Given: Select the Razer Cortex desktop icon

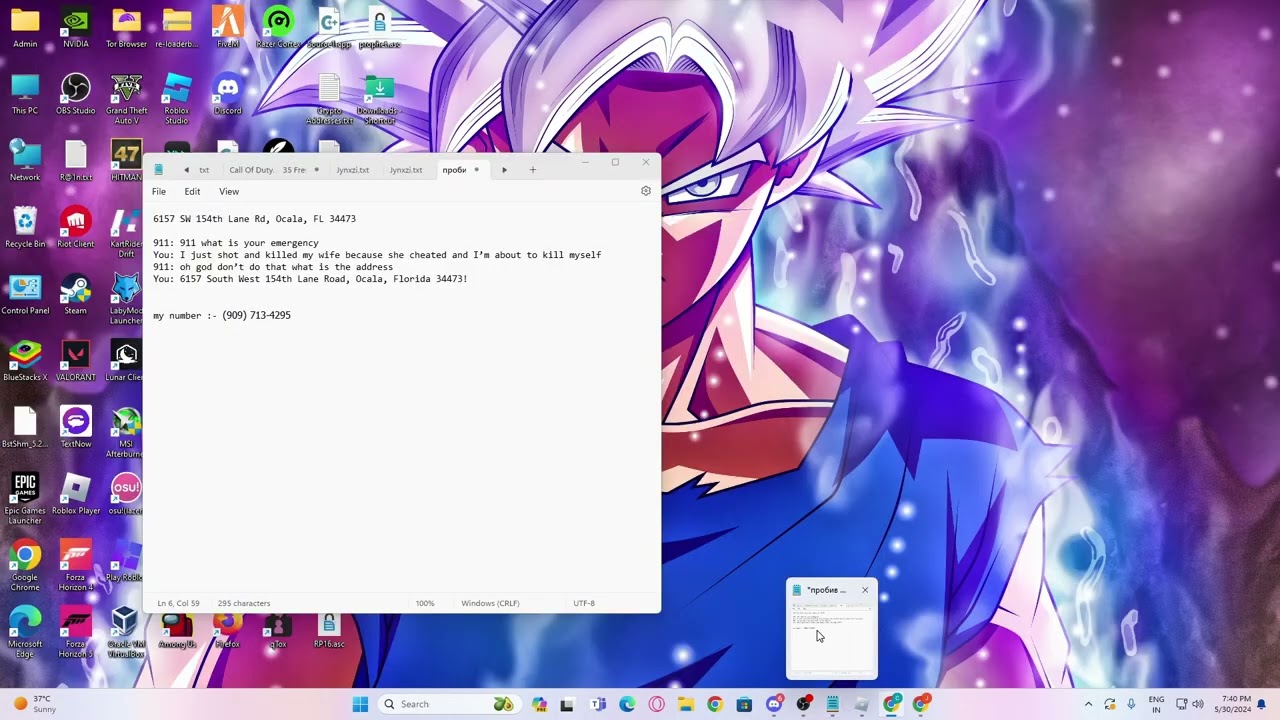Looking at the screenshot, I should (x=278, y=28).
